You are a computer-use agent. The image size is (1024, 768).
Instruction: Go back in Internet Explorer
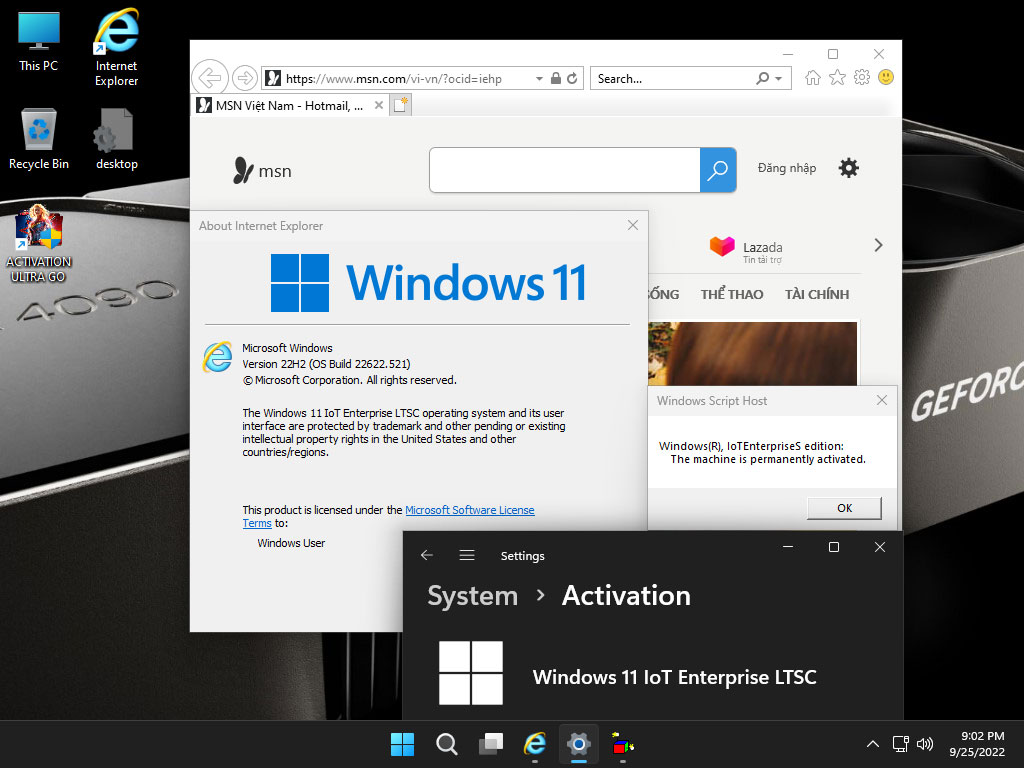point(210,78)
